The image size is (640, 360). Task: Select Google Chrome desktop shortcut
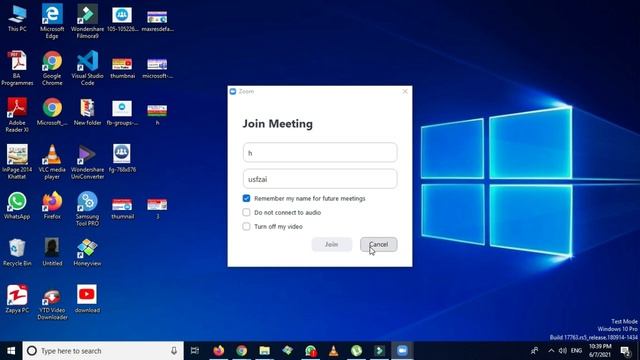(x=52, y=68)
